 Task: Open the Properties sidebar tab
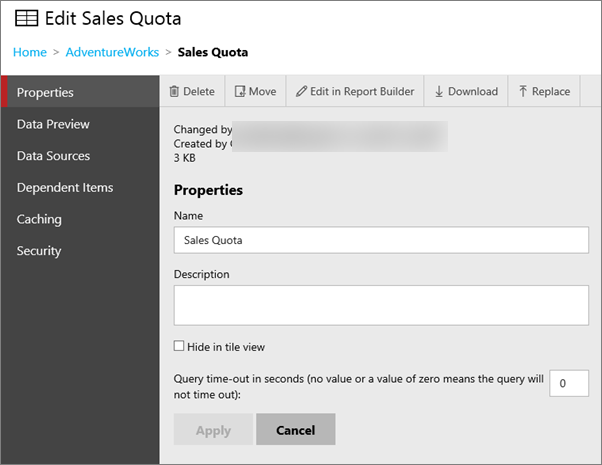[80, 92]
